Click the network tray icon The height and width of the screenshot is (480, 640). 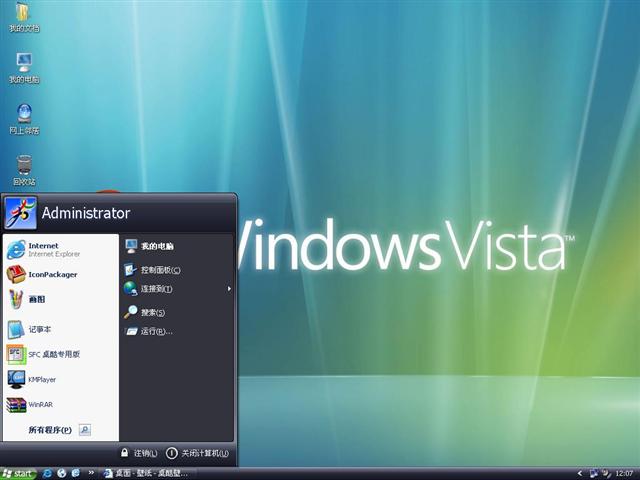tap(593, 473)
